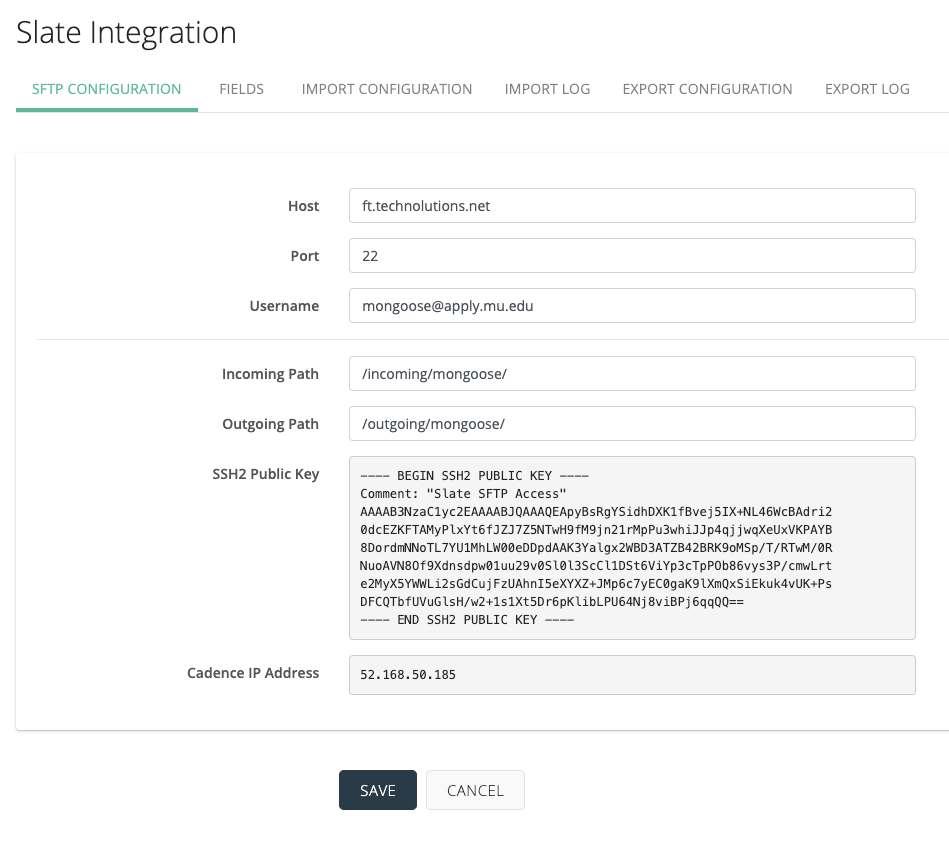View the Import Log tab

coord(547,89)
